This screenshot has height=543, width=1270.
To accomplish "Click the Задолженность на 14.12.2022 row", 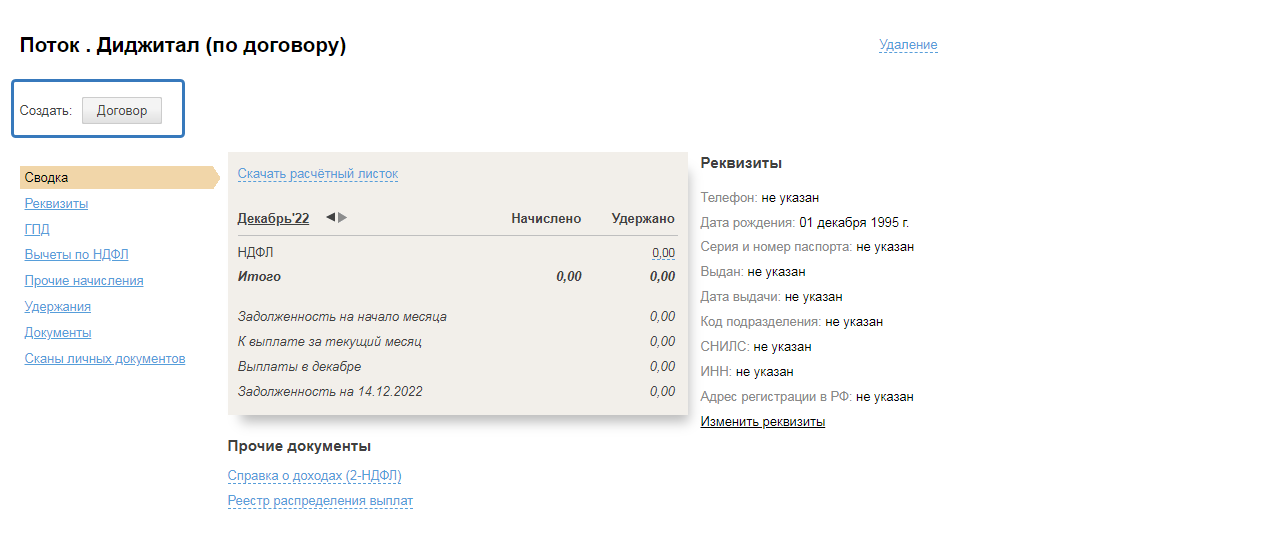I will [x=330, y=392].
